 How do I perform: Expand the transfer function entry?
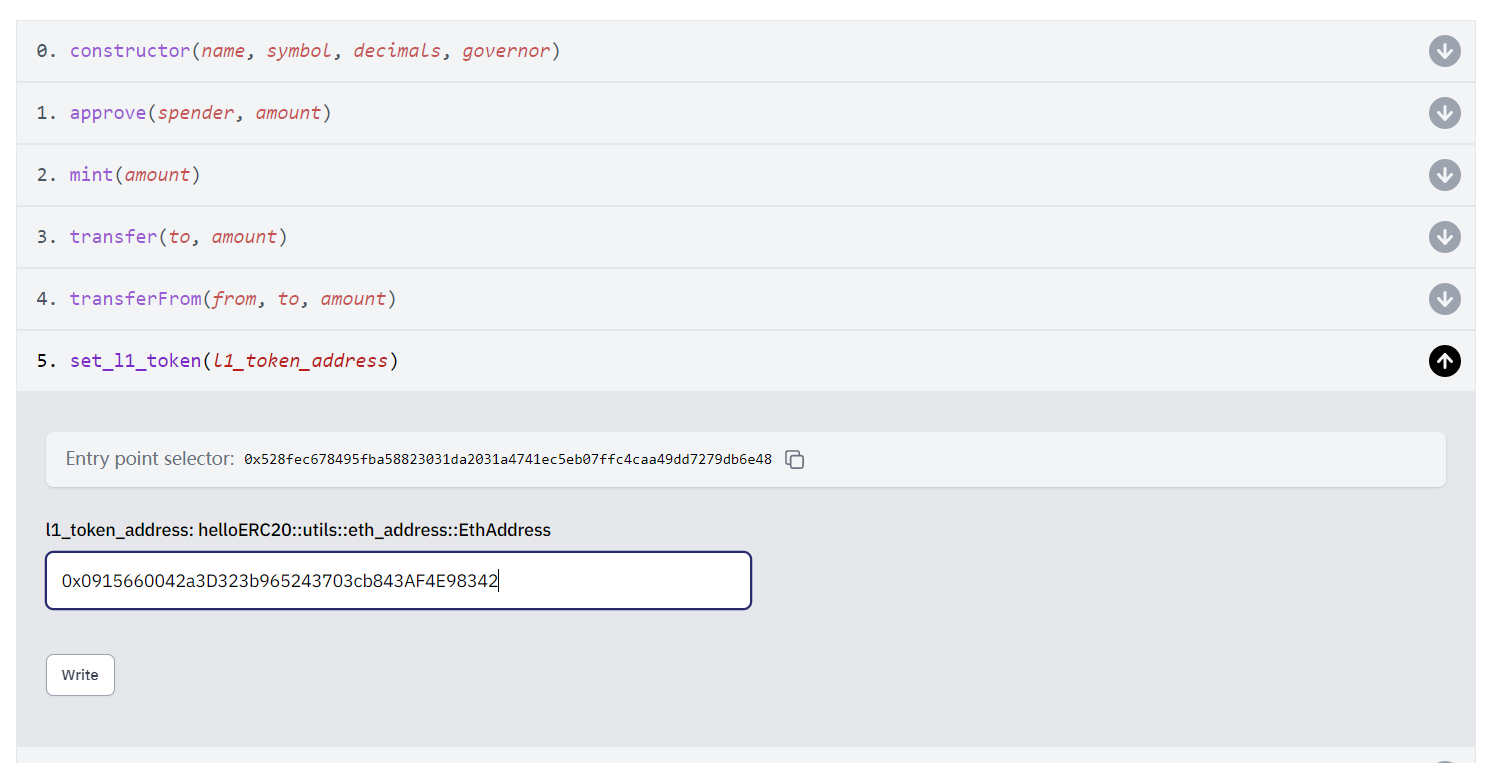coord(1444,237)
